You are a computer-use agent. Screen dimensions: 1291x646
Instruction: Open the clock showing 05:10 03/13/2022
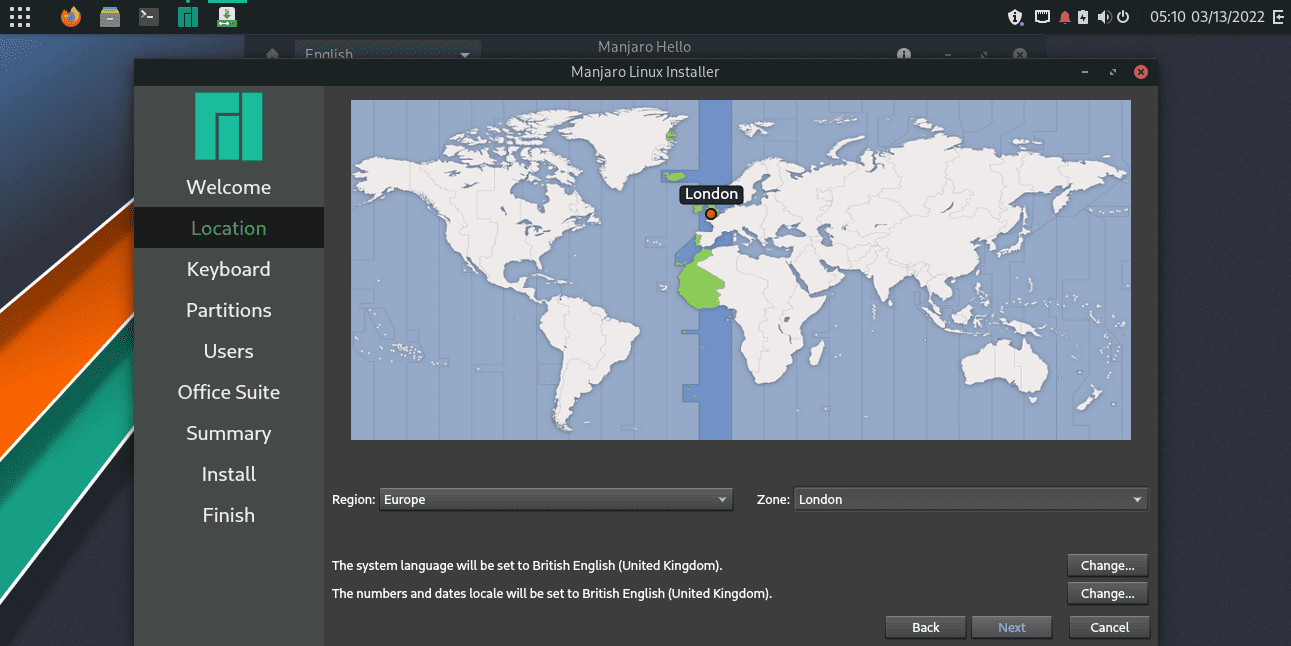(1207, 17)
